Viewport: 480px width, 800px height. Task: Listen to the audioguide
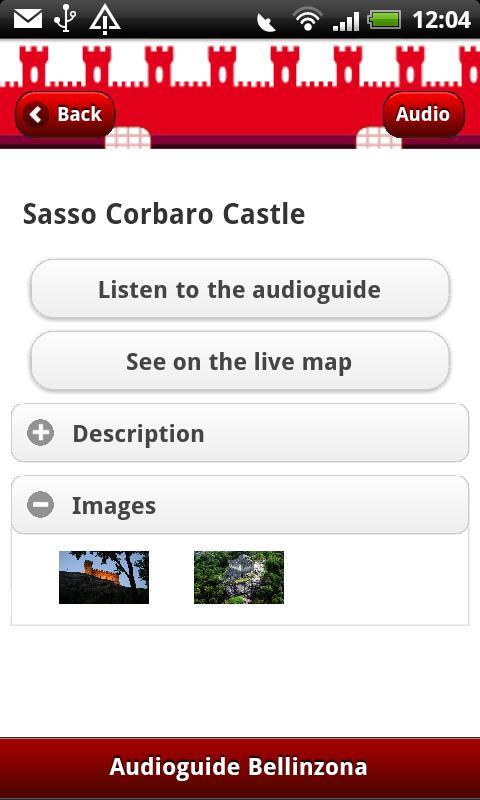click(240, 289)
